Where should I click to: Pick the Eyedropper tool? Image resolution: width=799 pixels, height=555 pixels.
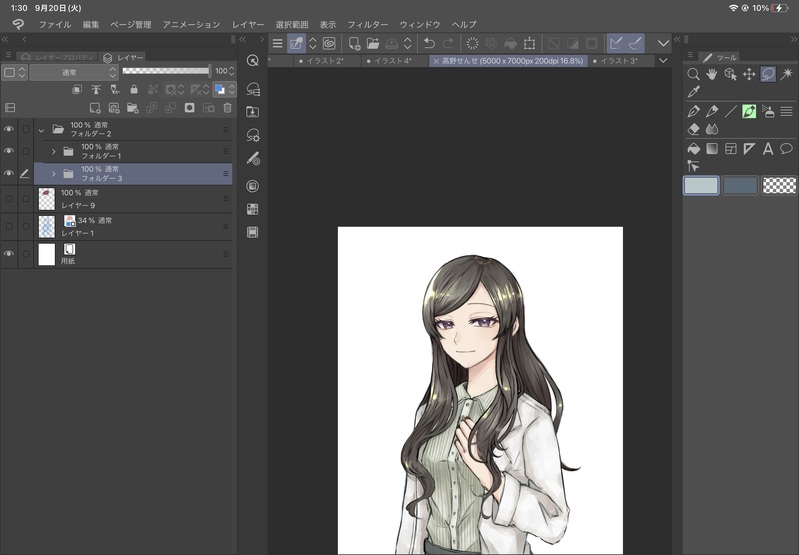click(693, 92)
